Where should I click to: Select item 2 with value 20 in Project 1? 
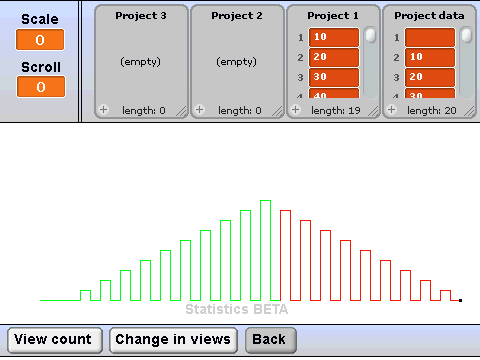coord(334,57)
